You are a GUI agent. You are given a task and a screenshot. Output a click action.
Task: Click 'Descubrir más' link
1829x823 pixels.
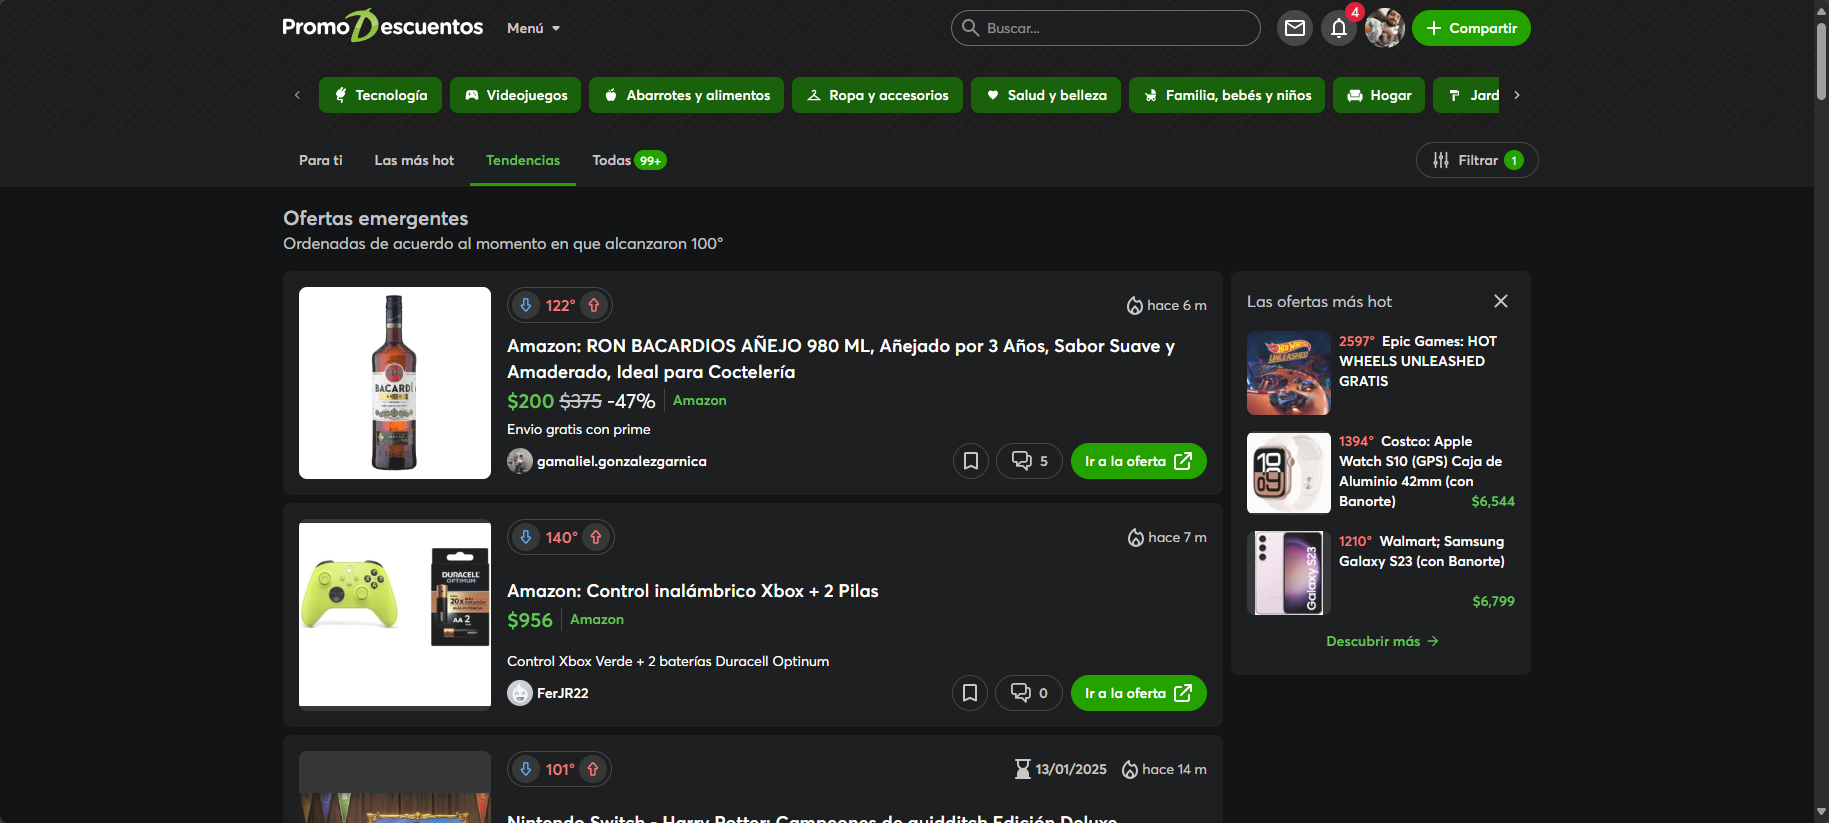[x=1381, y=641]
